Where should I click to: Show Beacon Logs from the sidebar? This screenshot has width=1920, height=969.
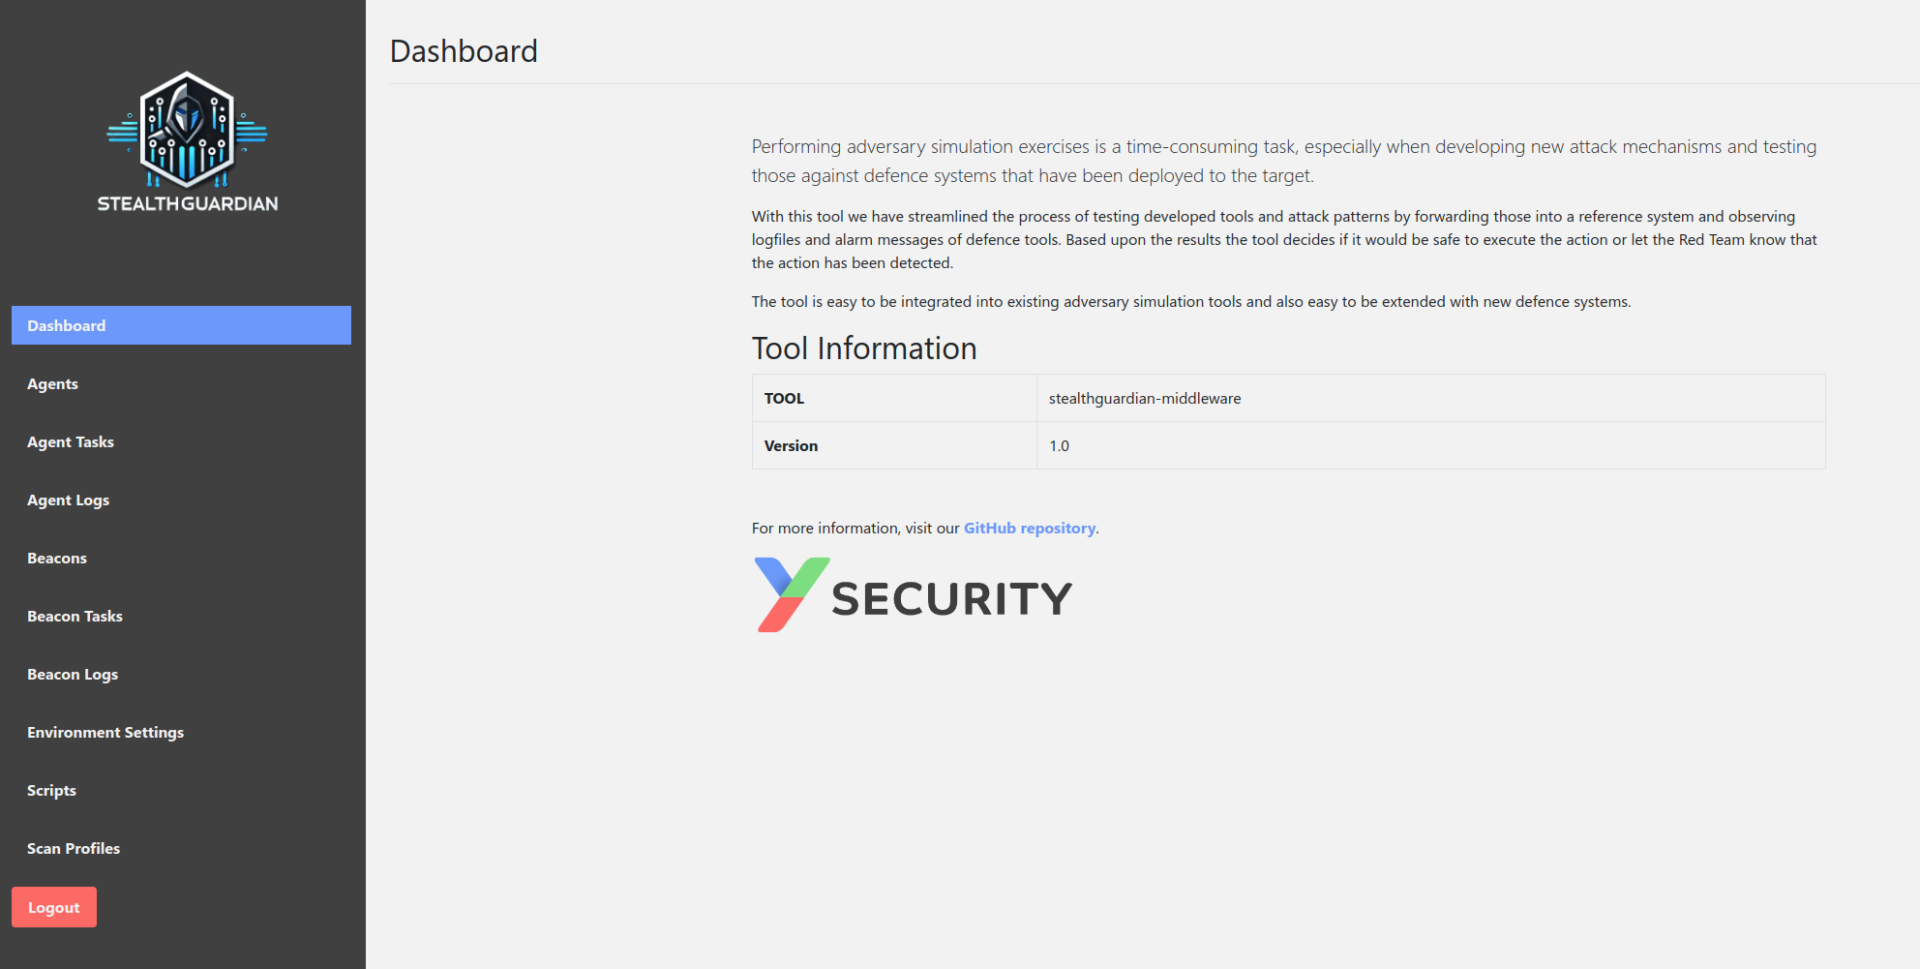click(73, 674)
